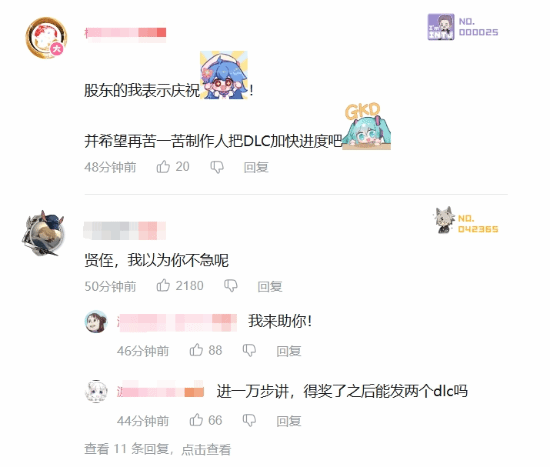The height and width of the screenshot is (467, 550).
Task: Open the second commenter's knight-framed avatar
Action: point(43,233)
